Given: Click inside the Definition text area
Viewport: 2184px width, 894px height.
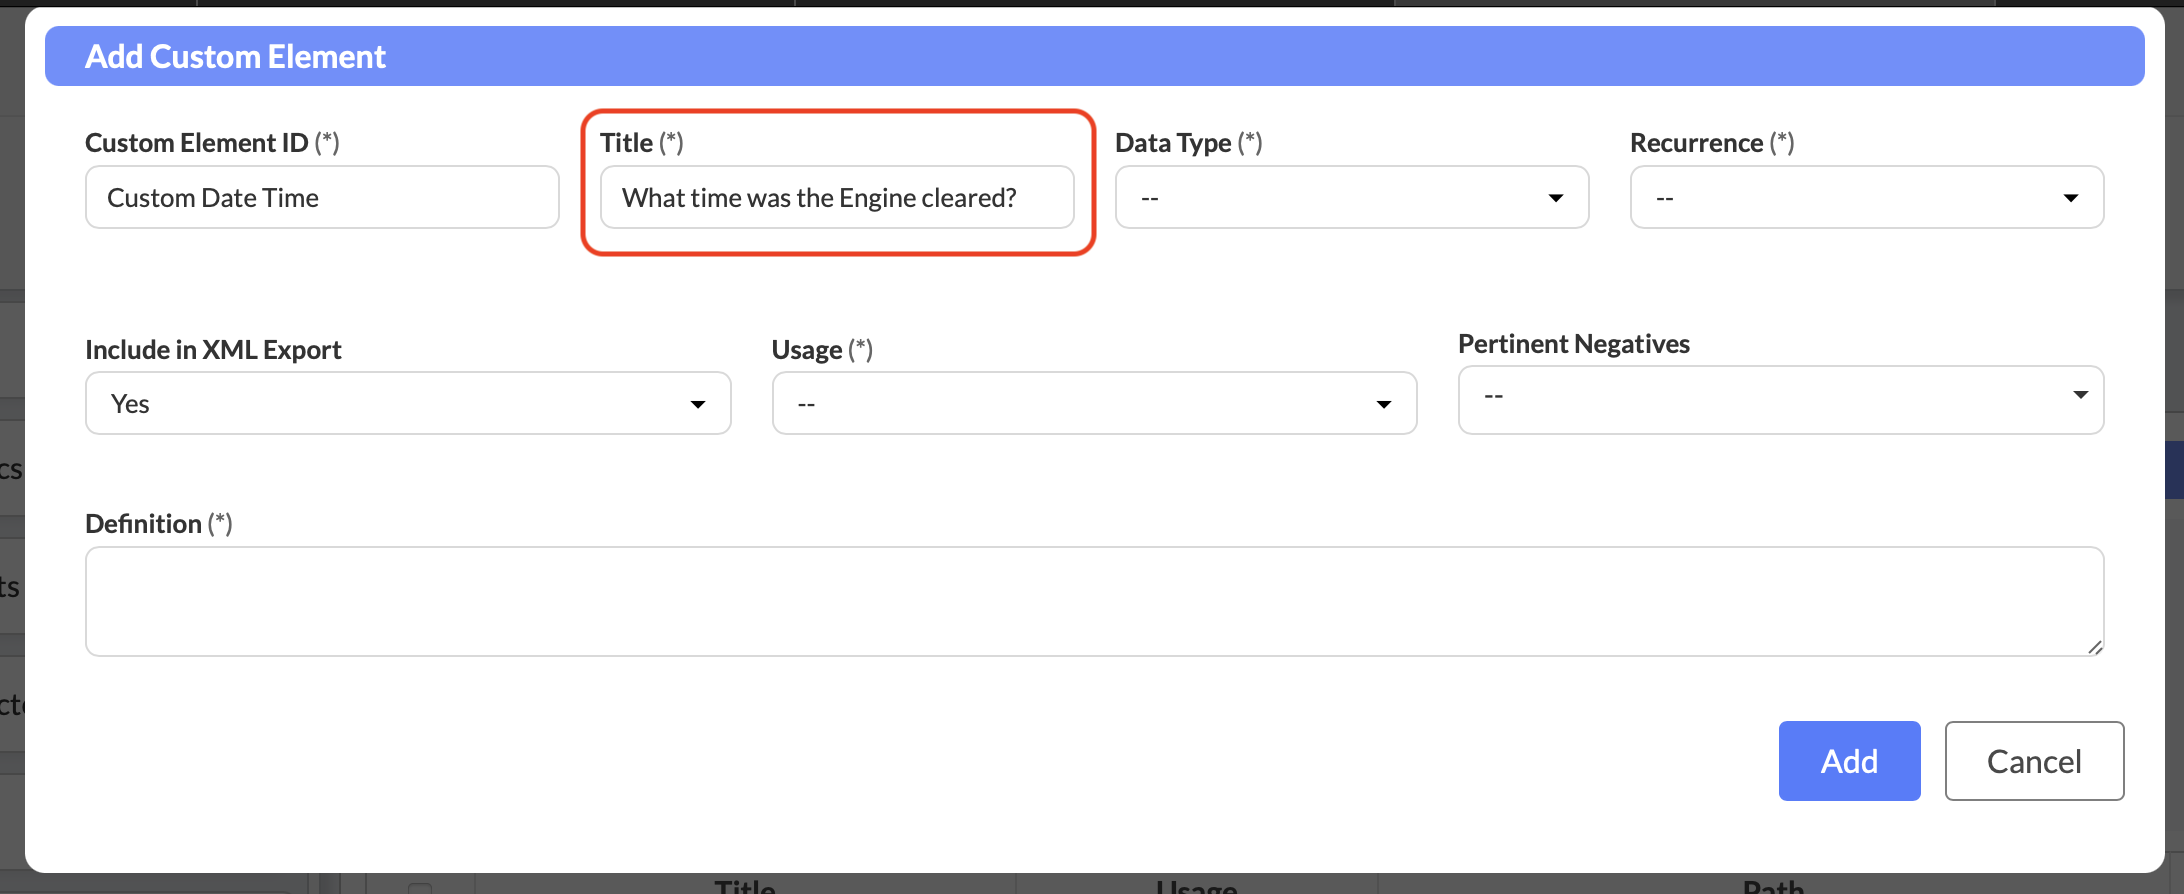Looking at the screenshot, I should (1093, 601).
